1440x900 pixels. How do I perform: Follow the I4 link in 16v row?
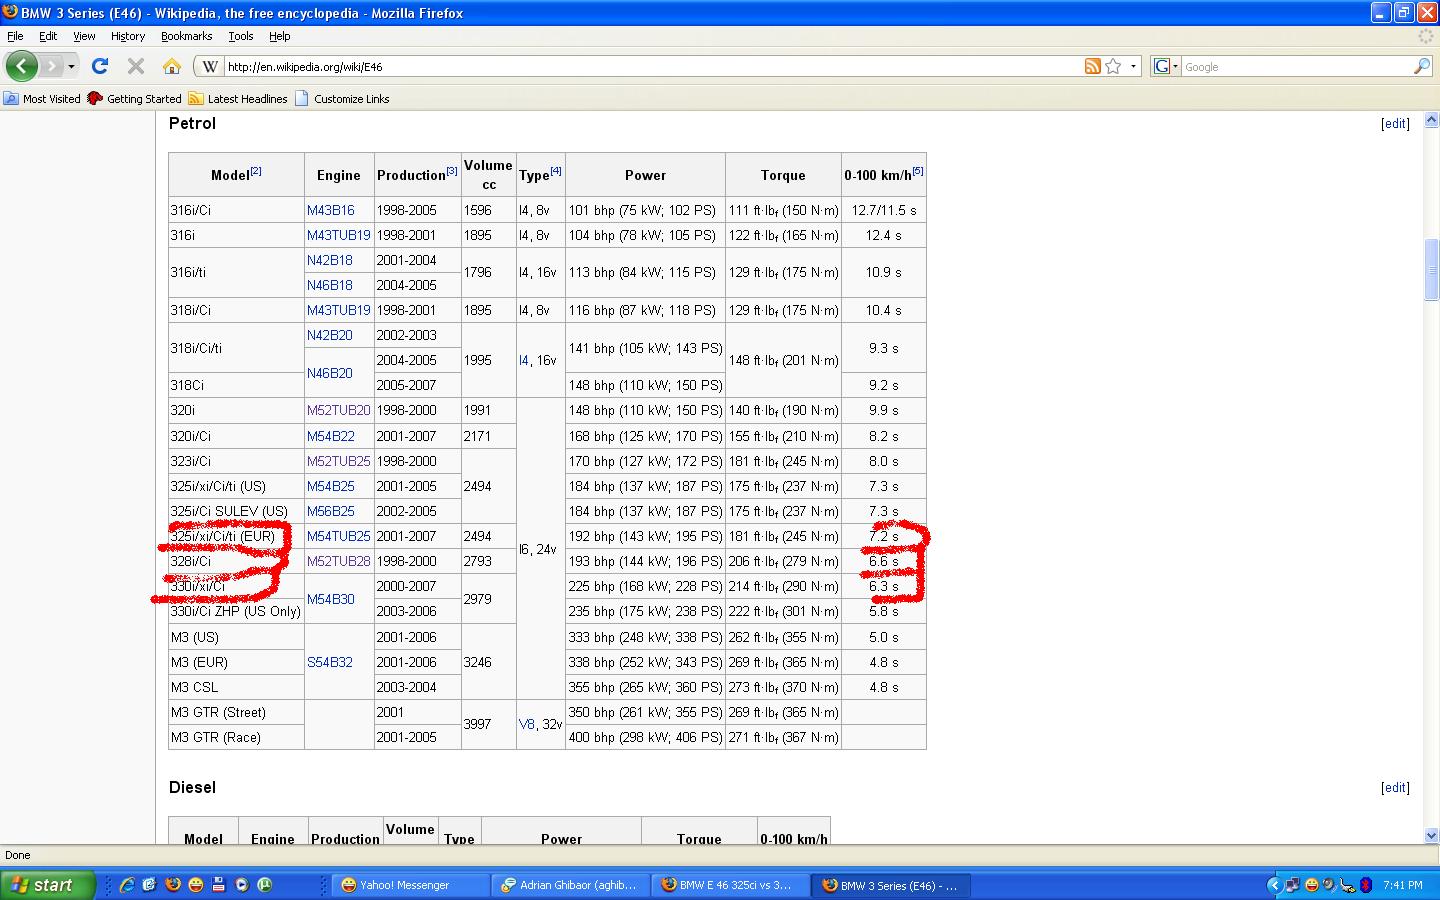point(524,360)
